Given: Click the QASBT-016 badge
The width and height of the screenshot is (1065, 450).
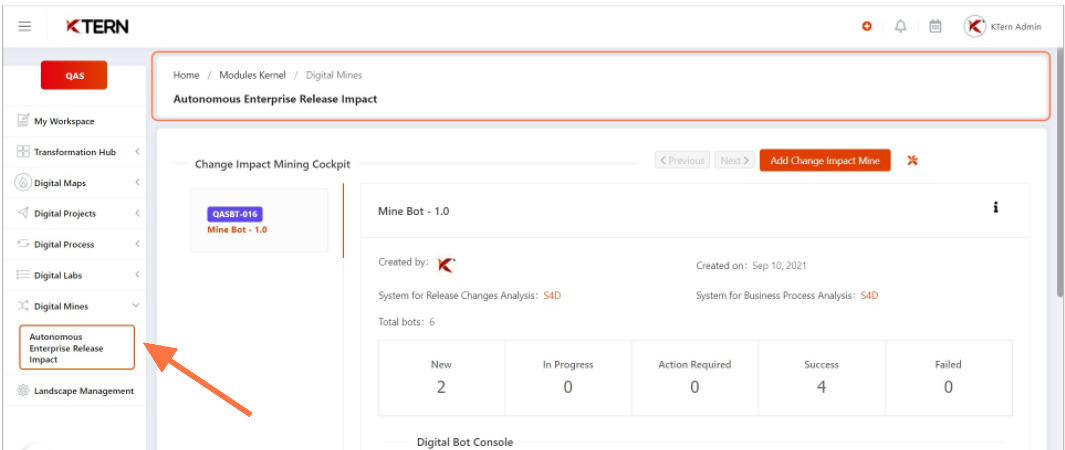Looking at the screenshot, I should (235, 214).
